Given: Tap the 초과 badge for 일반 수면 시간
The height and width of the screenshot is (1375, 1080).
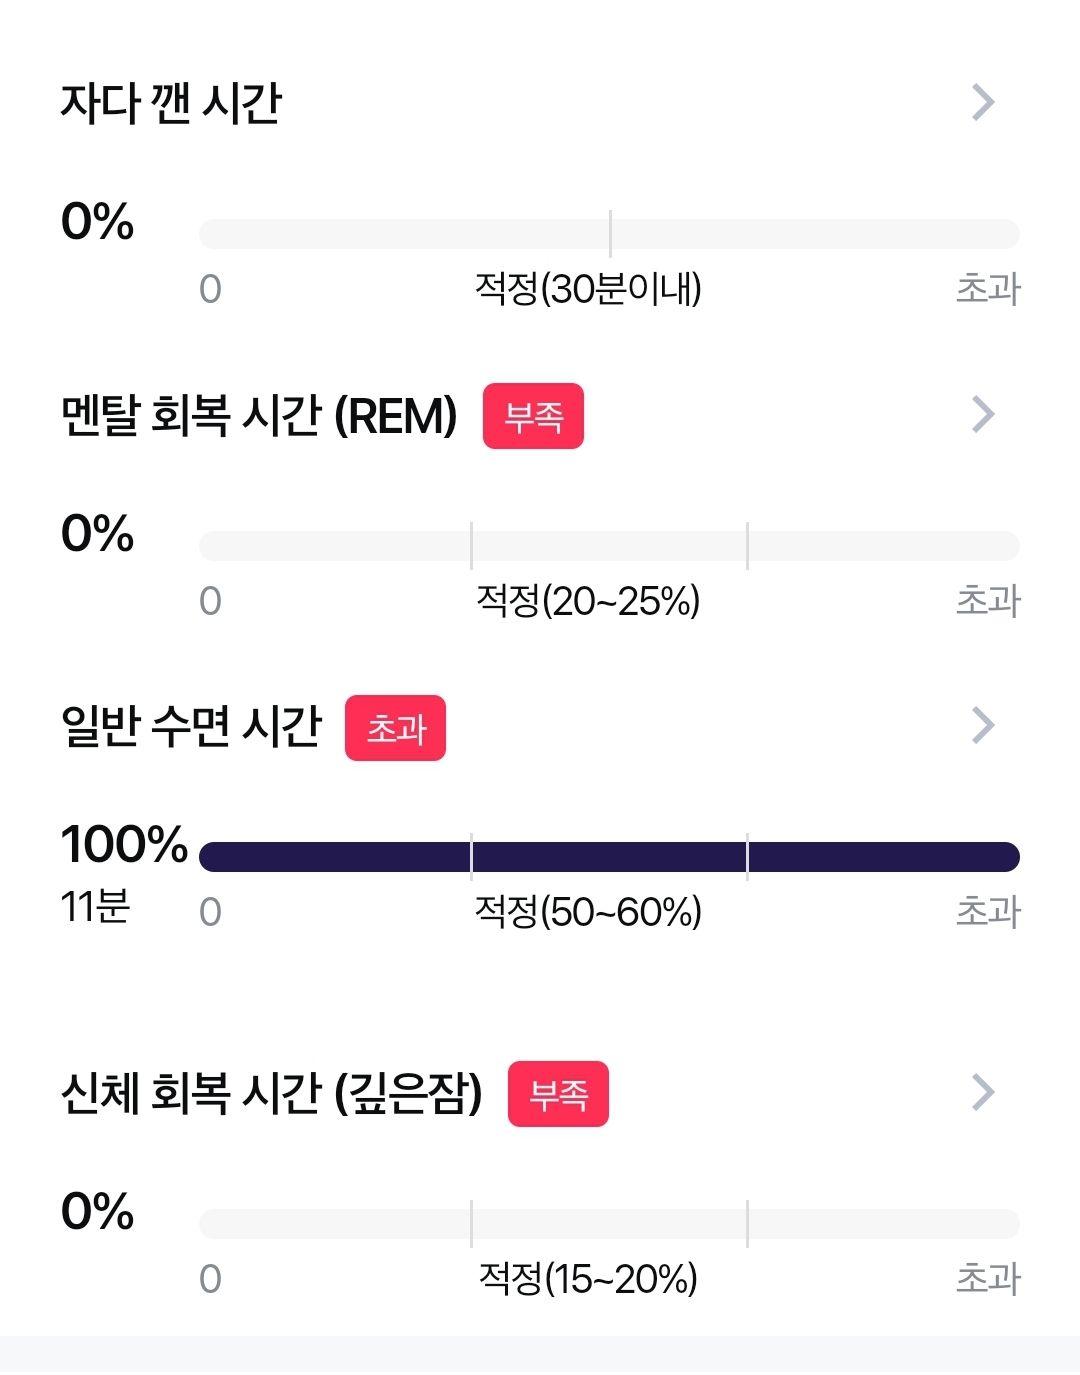Looking at the screenshot, I should [x=395, y=728].
